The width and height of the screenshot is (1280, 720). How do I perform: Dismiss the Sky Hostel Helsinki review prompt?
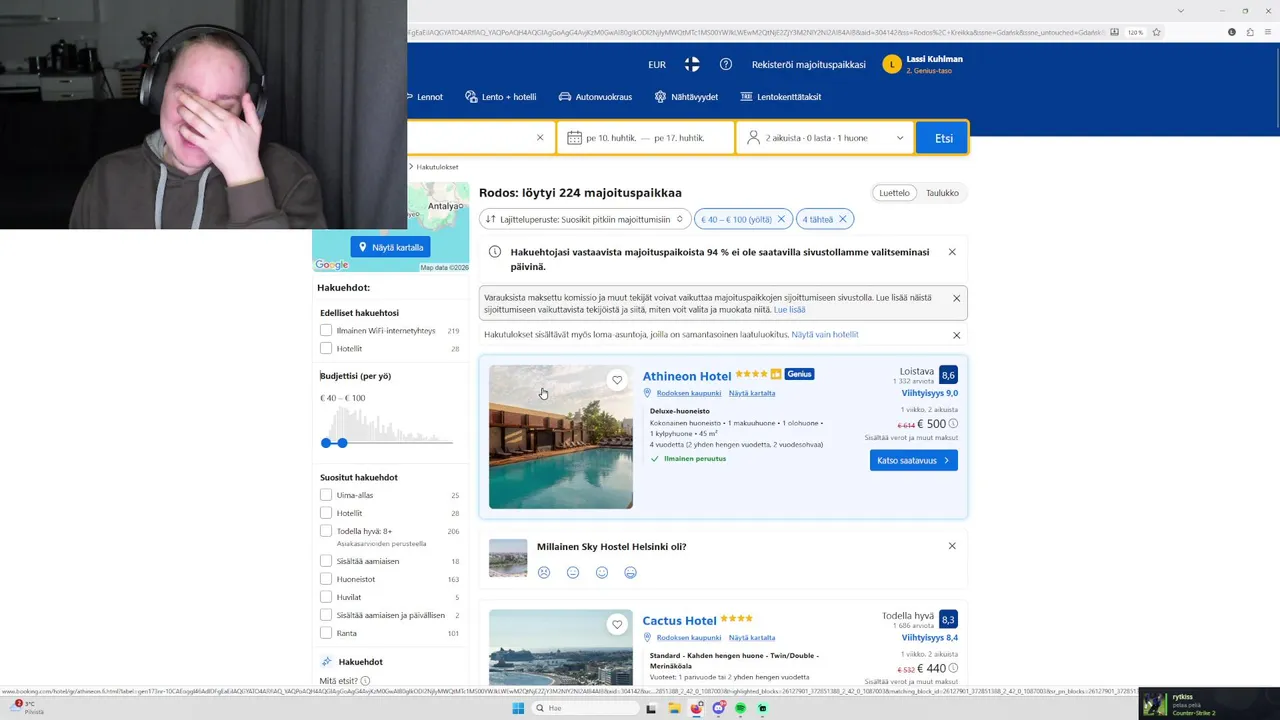click(952, 546)
